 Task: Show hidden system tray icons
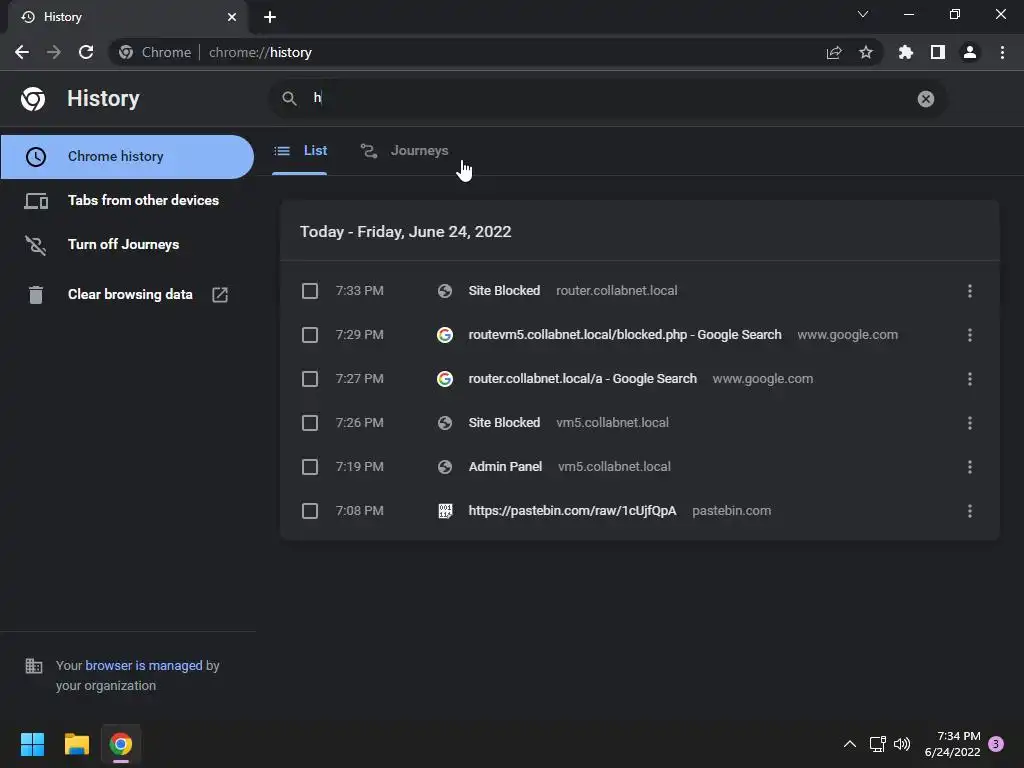(850, 744)
